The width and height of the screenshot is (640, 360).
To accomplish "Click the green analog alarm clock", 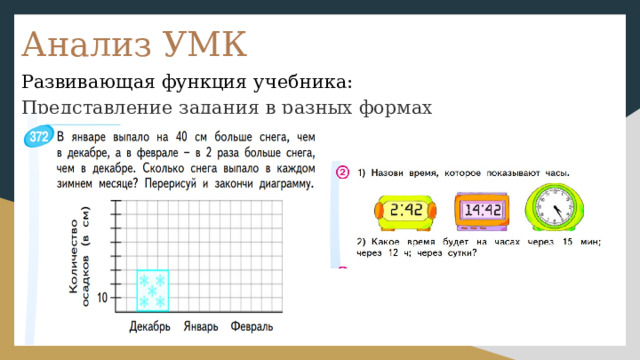I will (x=554, y=207).
